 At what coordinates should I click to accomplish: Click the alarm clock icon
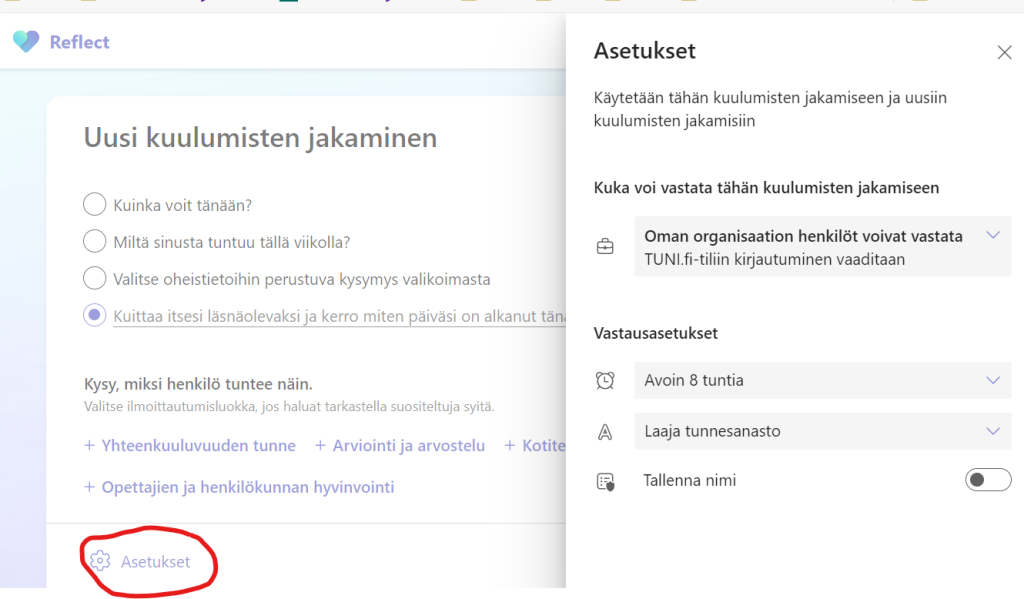coord(605,380)
